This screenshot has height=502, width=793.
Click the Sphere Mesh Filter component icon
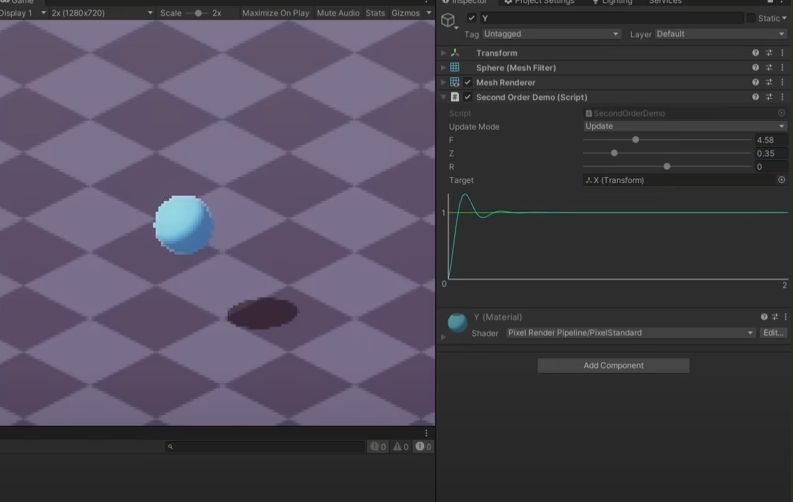(x=455, y=67)
